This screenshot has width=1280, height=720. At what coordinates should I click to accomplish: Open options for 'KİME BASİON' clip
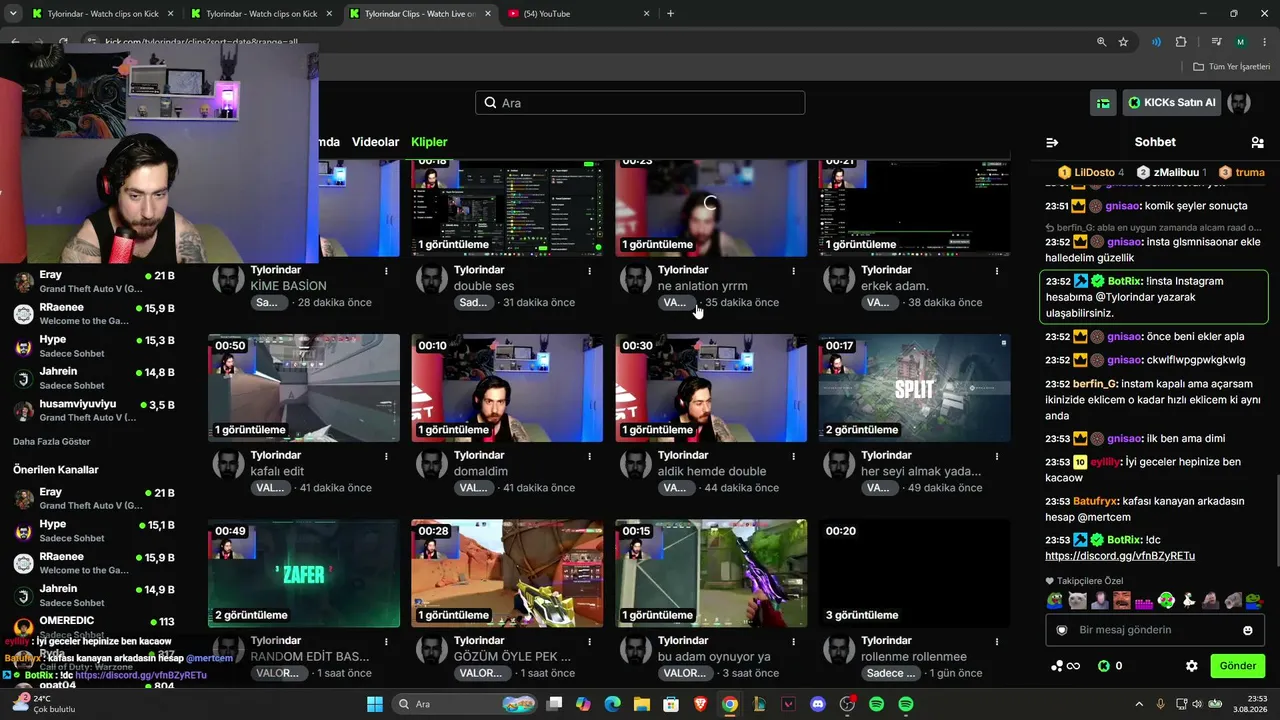(387, 271)
